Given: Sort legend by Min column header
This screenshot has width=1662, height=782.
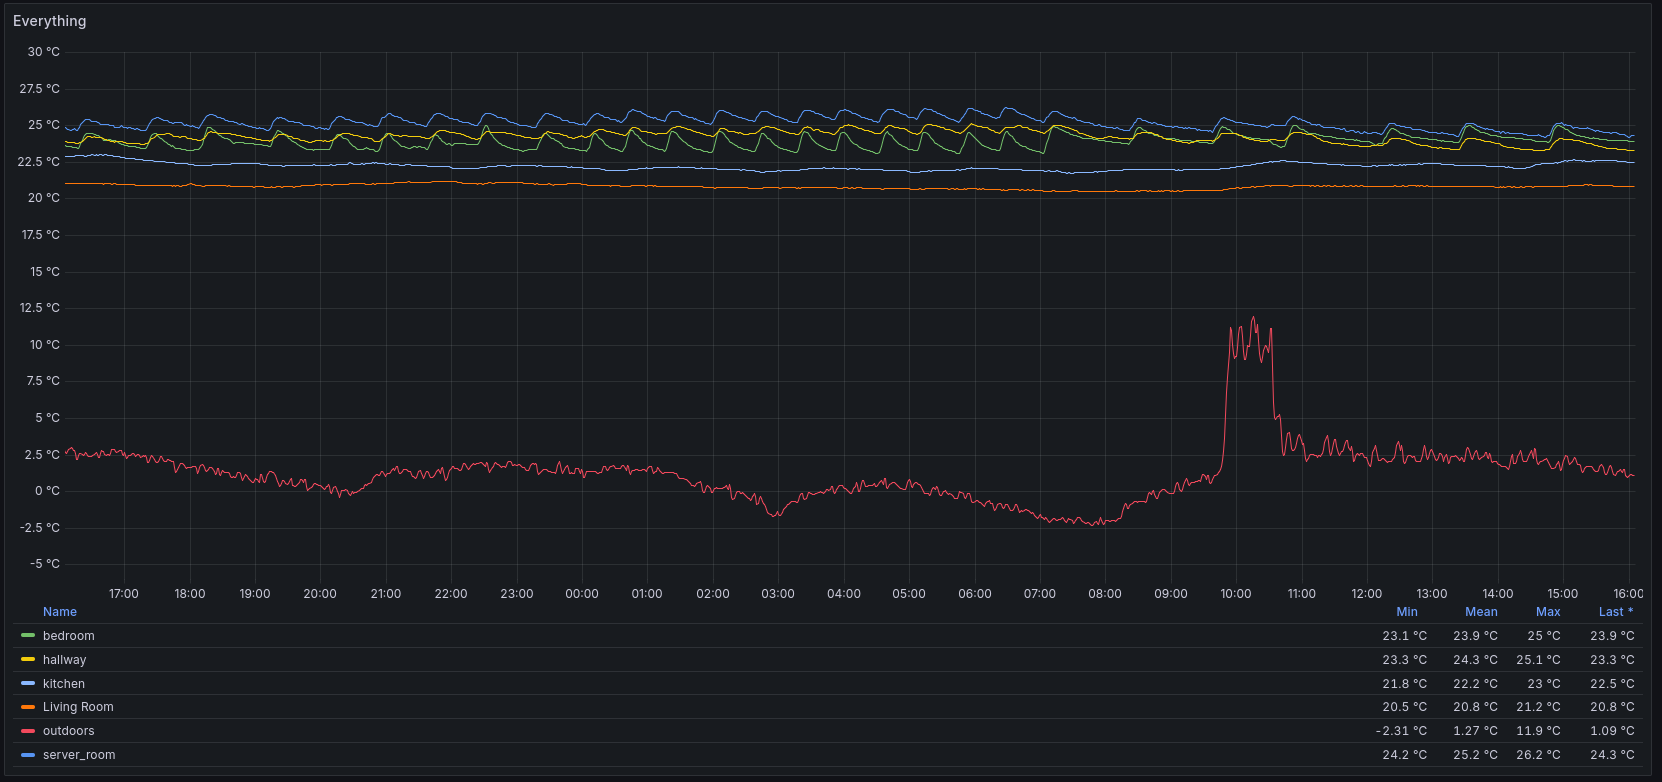Looking at the screenshot, I should tap(1406, 612).
